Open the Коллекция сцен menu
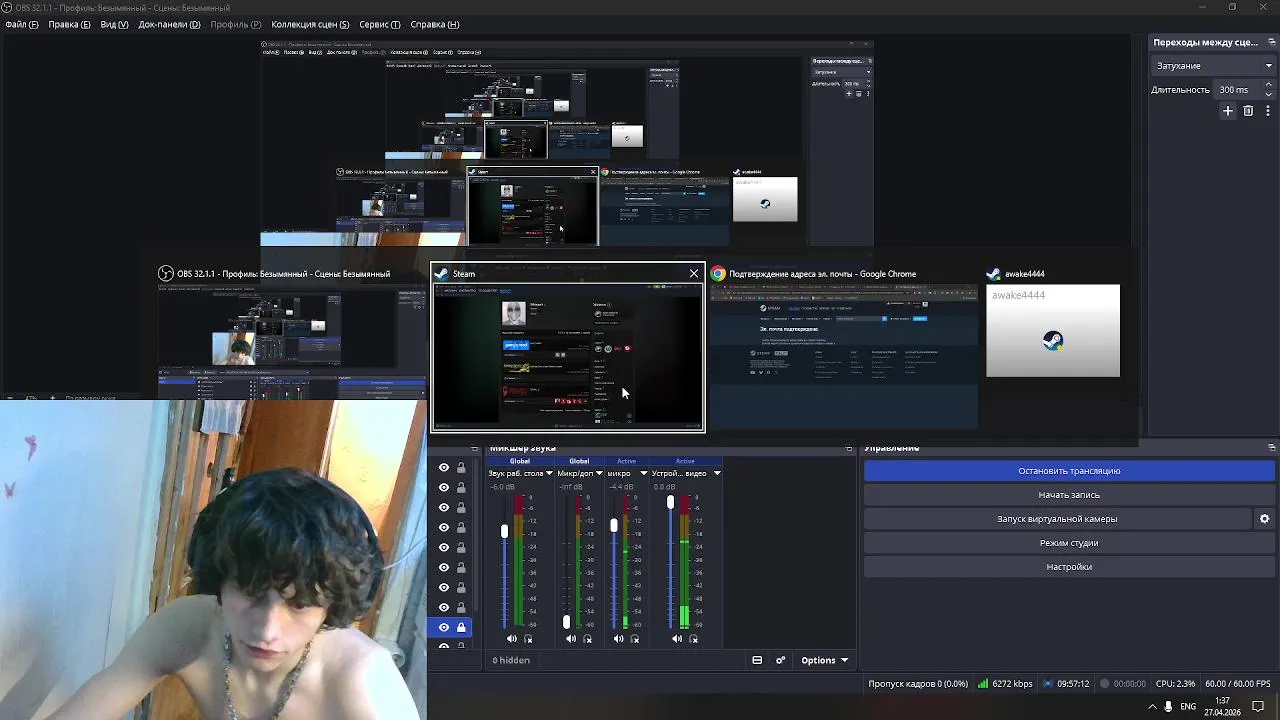 point(310,24)
